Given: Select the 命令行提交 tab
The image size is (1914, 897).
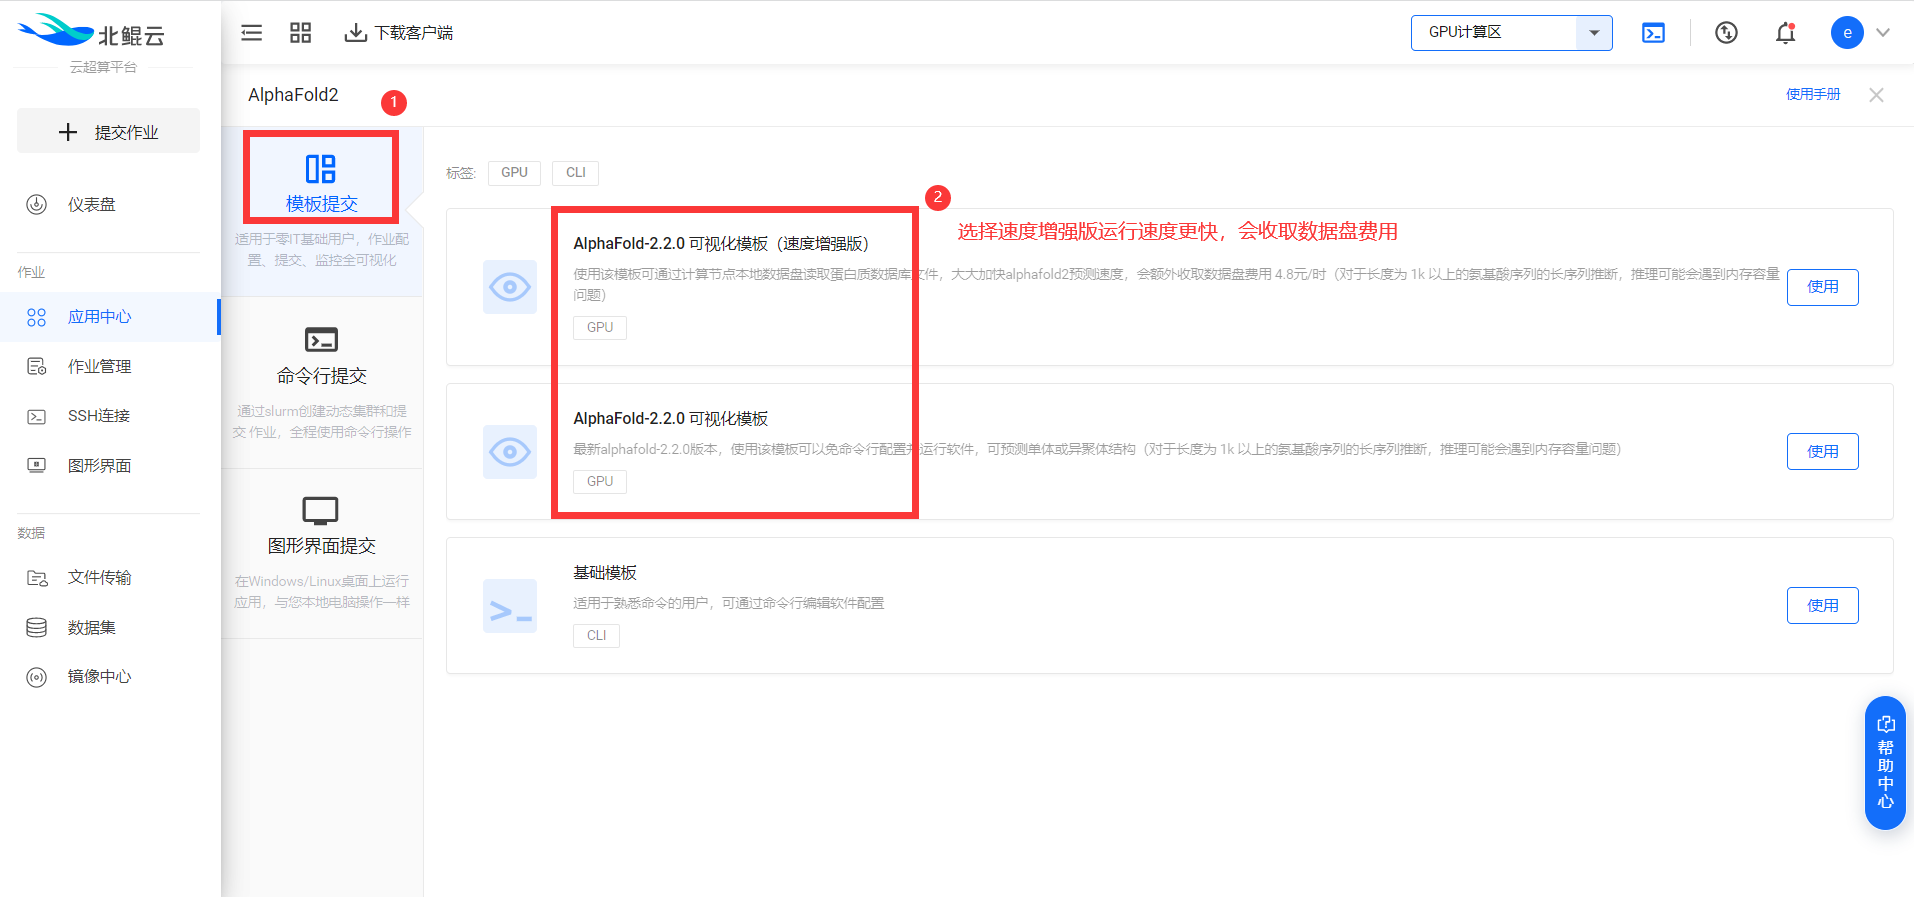Looking at the screenshot, I should pyautogui.click(x=322, y=383).
